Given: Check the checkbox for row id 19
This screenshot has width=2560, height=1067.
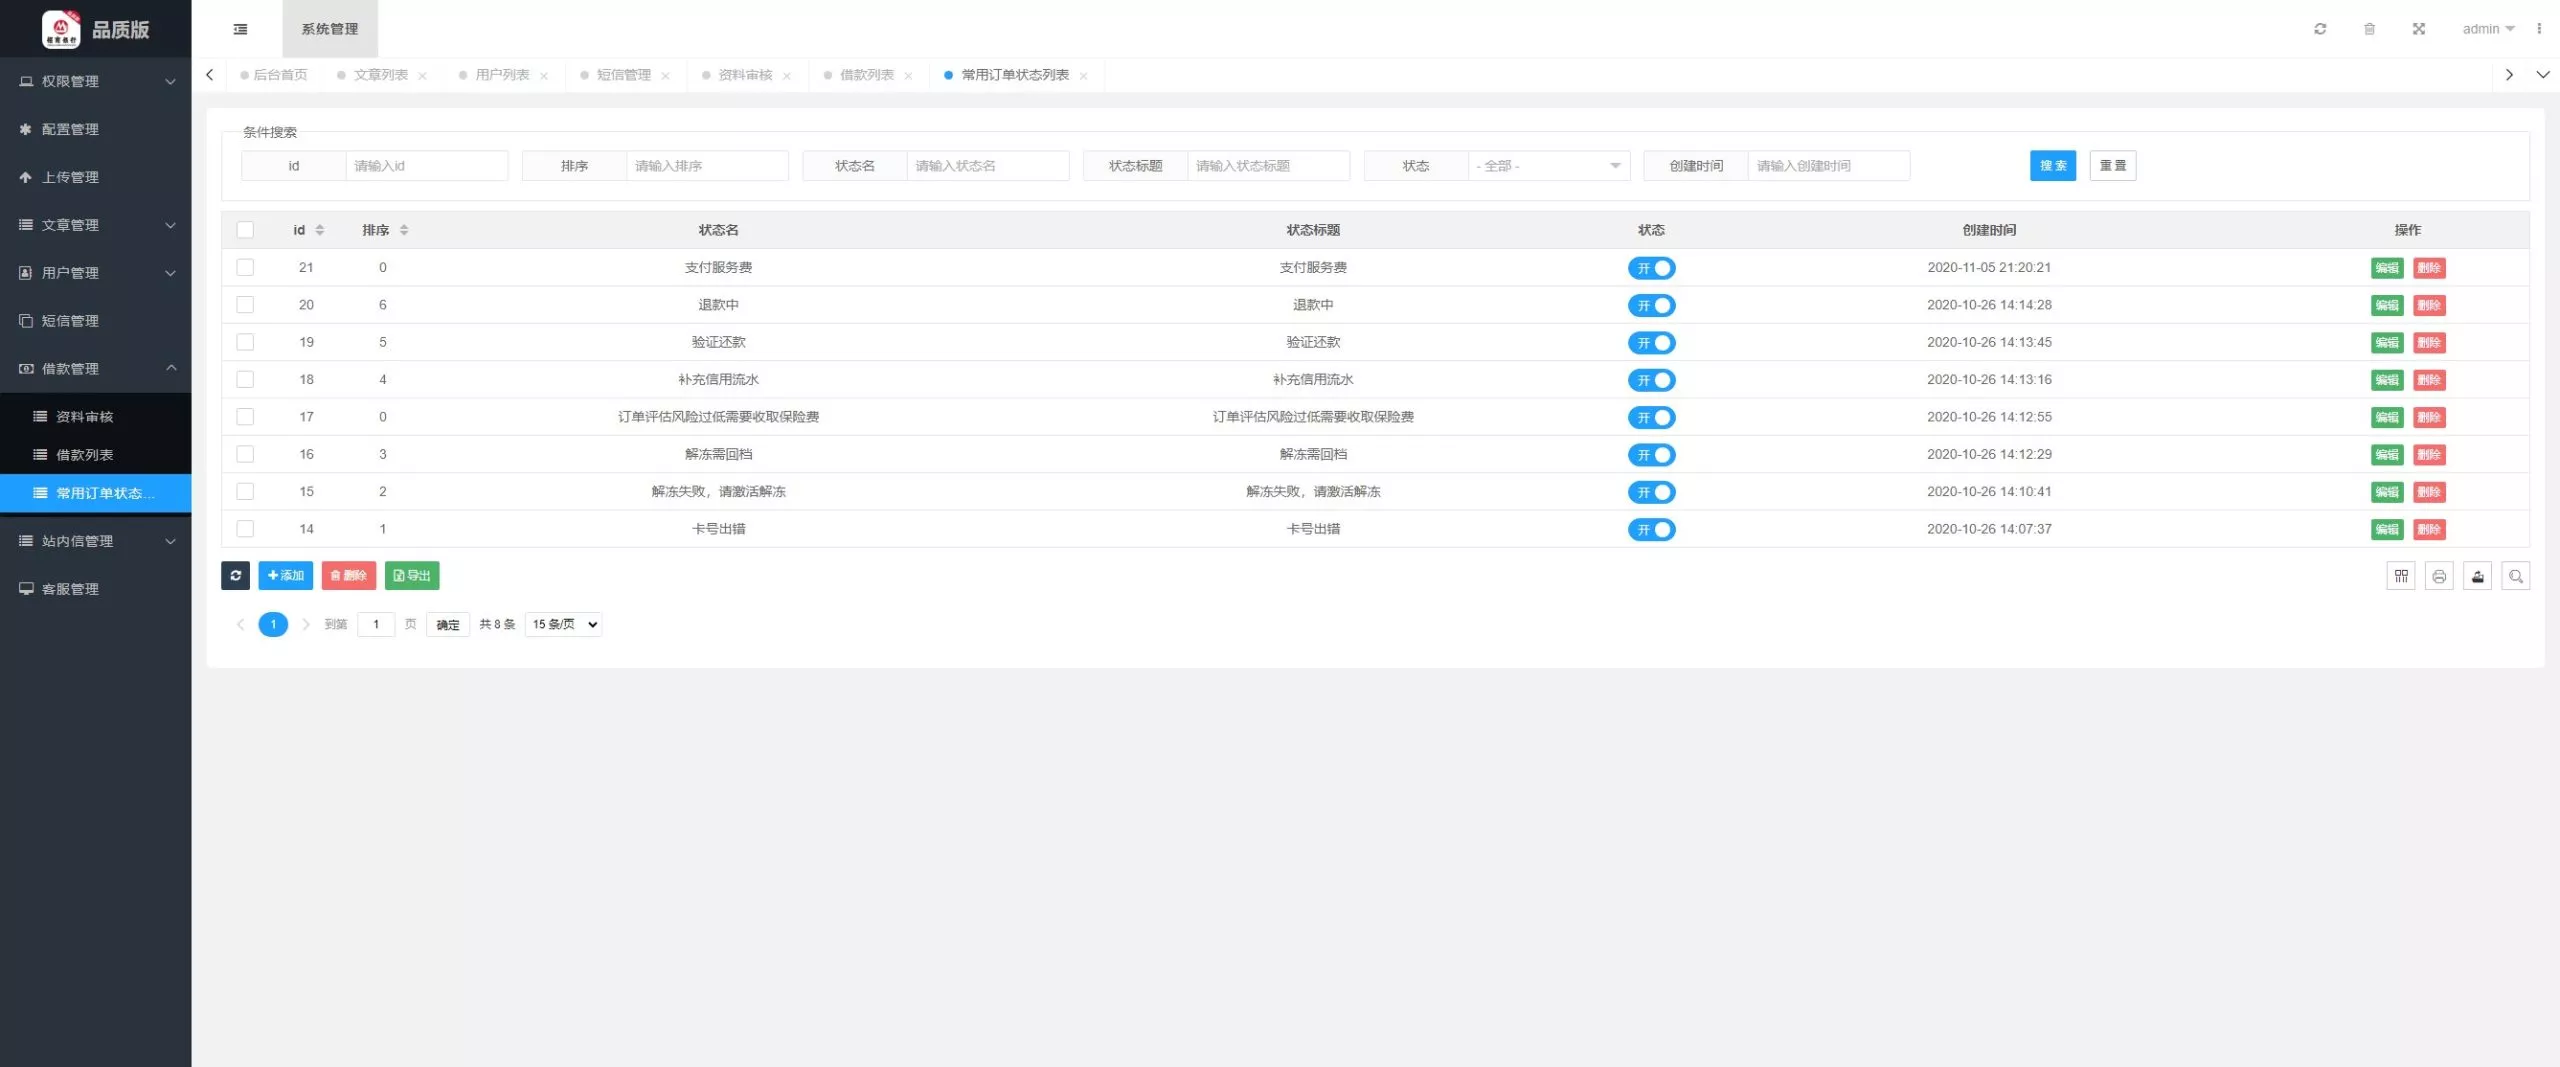Looking at the screenshot, I should (245, 342).
